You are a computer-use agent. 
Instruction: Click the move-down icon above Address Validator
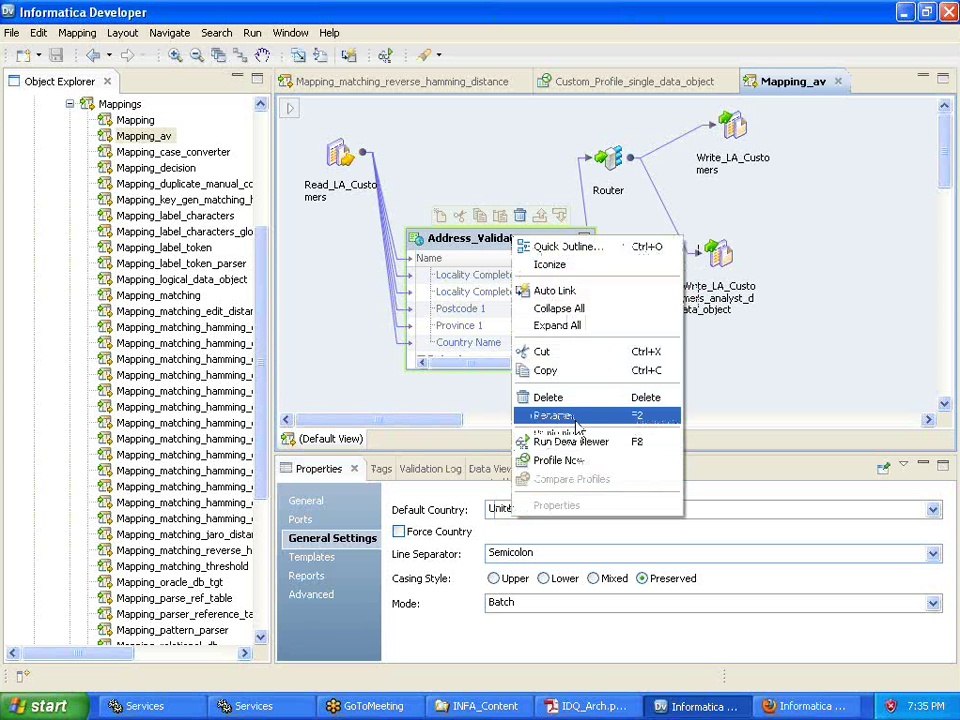pos(560,215)
